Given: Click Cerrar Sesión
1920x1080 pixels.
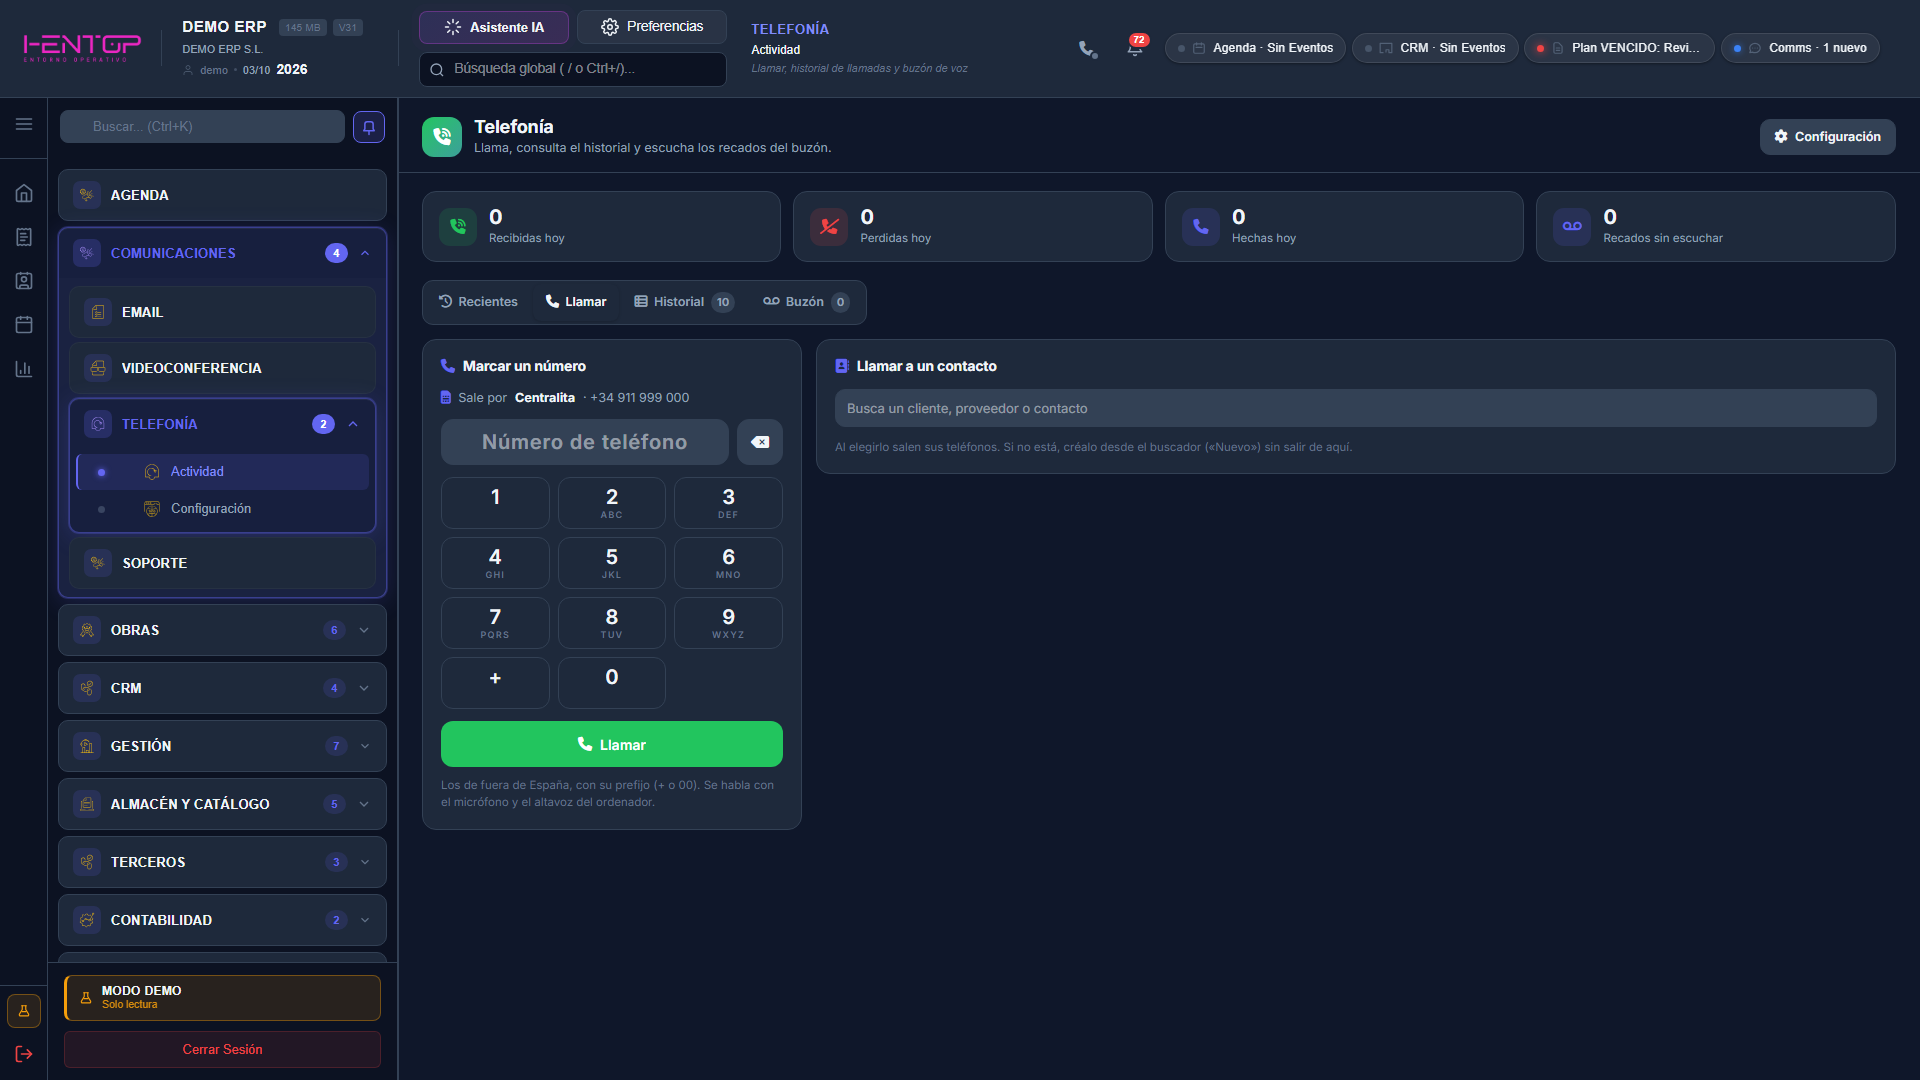Looking at the screenshot, I should coord(222,1049).
